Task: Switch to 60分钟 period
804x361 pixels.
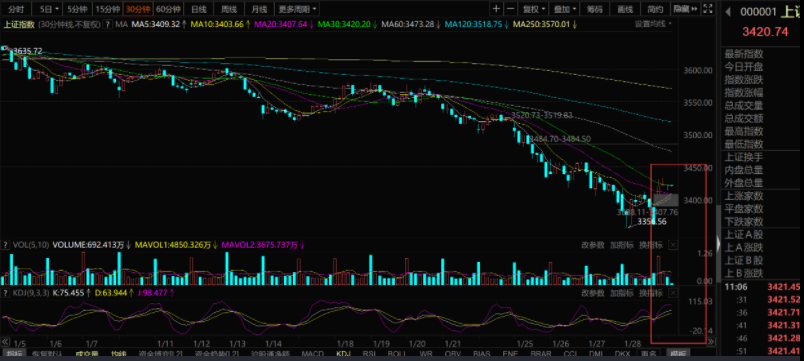Action: 168,9
